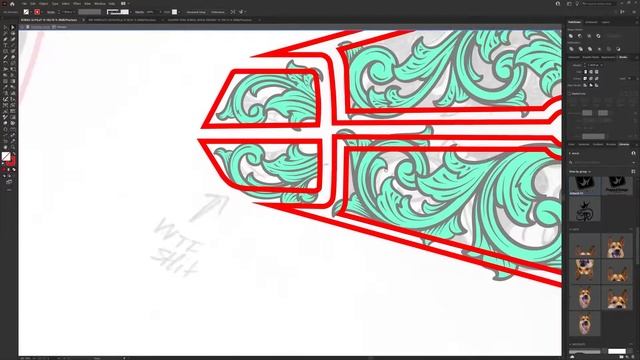Open the Arrange Documents icon in menu bar
This screenshot has height=360, width=640.
click(124, 4)
